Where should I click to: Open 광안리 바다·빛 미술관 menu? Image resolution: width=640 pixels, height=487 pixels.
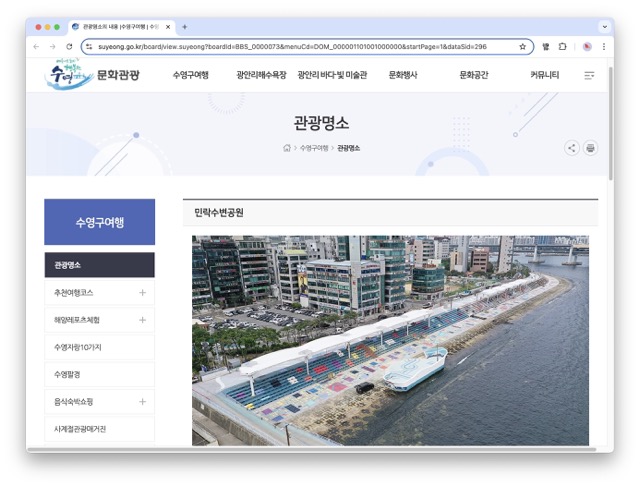[332, 75]
